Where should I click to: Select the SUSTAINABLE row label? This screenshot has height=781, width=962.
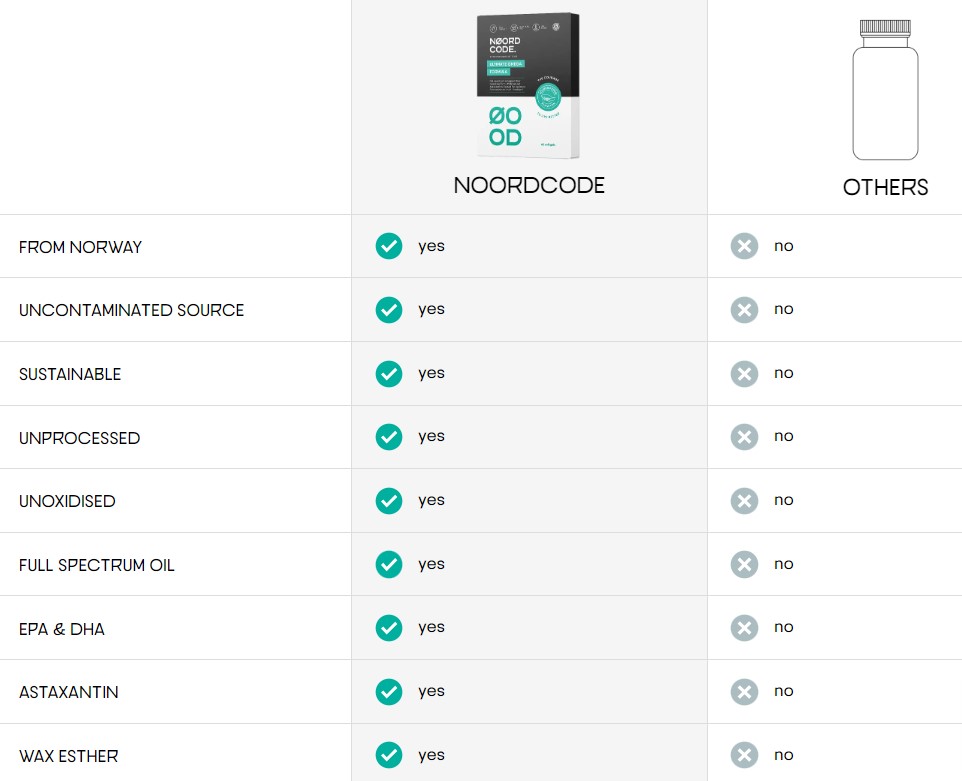[x=70, y=374]
